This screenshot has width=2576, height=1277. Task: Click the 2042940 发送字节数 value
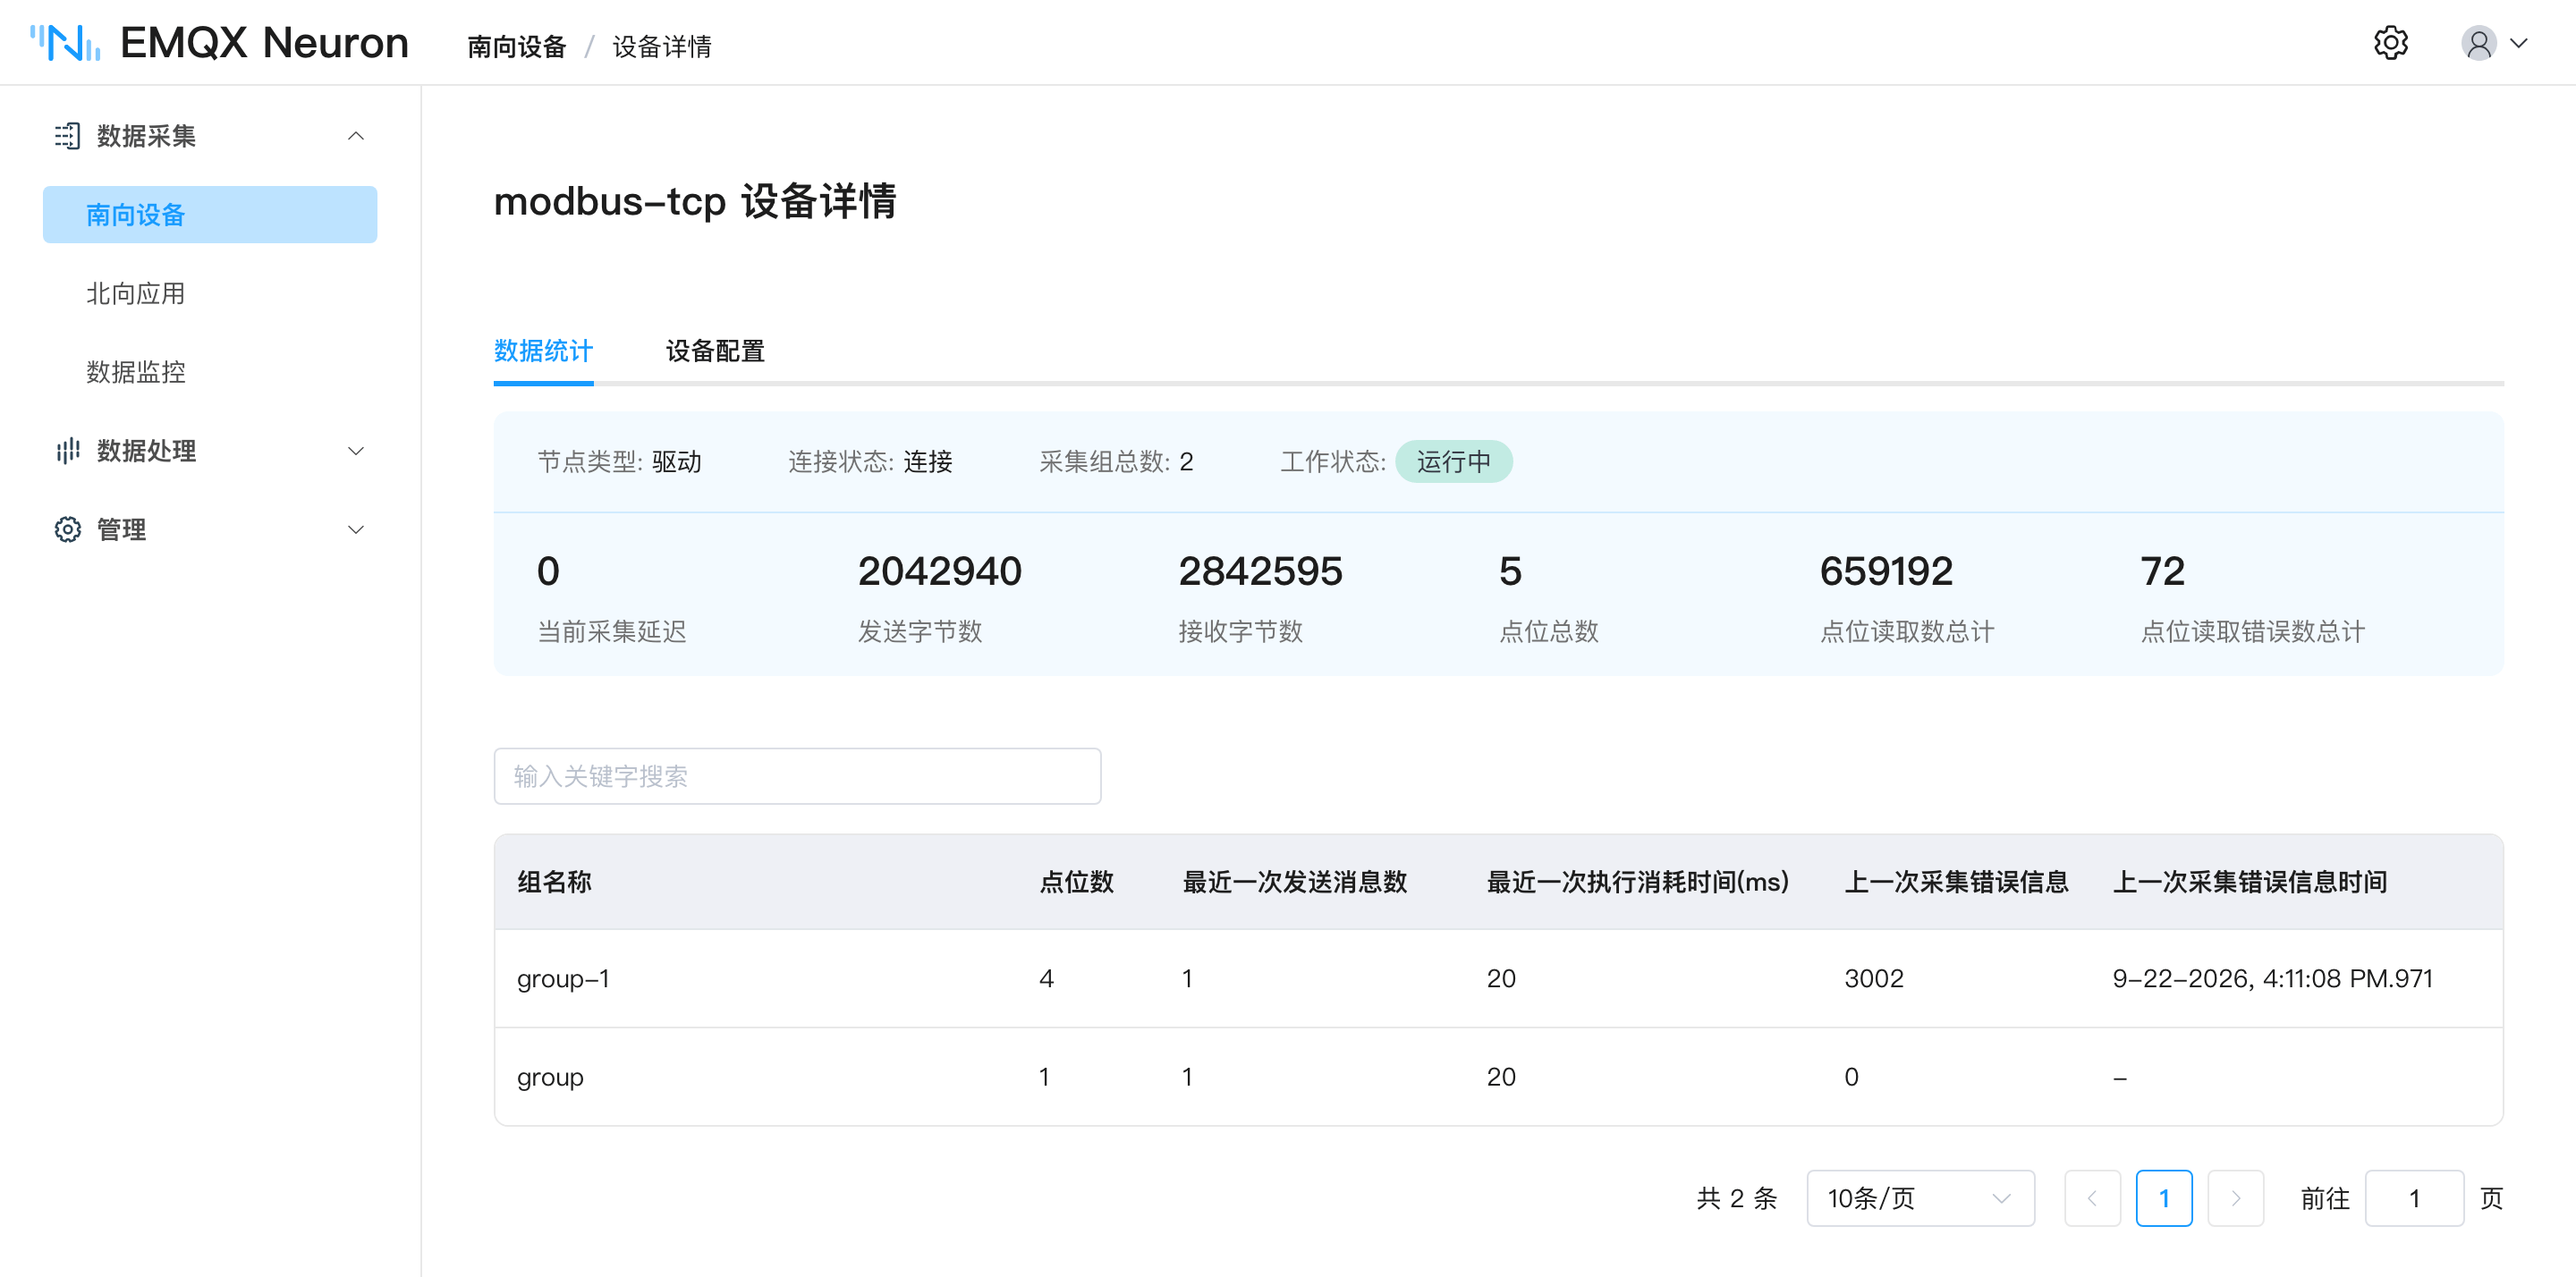939,571
